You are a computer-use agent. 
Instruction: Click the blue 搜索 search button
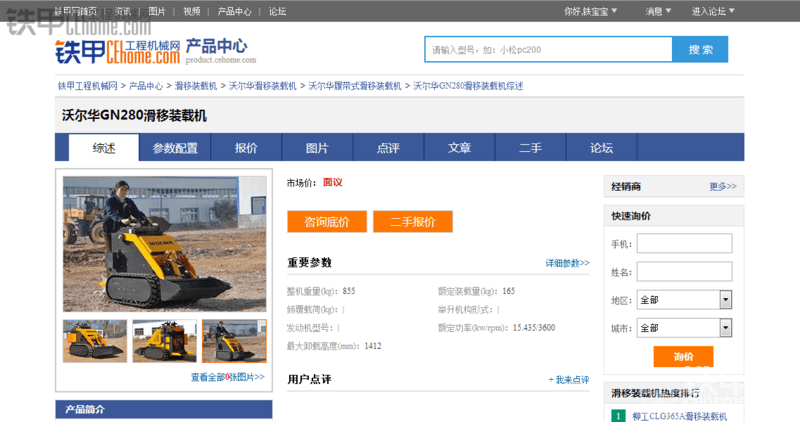700,49
